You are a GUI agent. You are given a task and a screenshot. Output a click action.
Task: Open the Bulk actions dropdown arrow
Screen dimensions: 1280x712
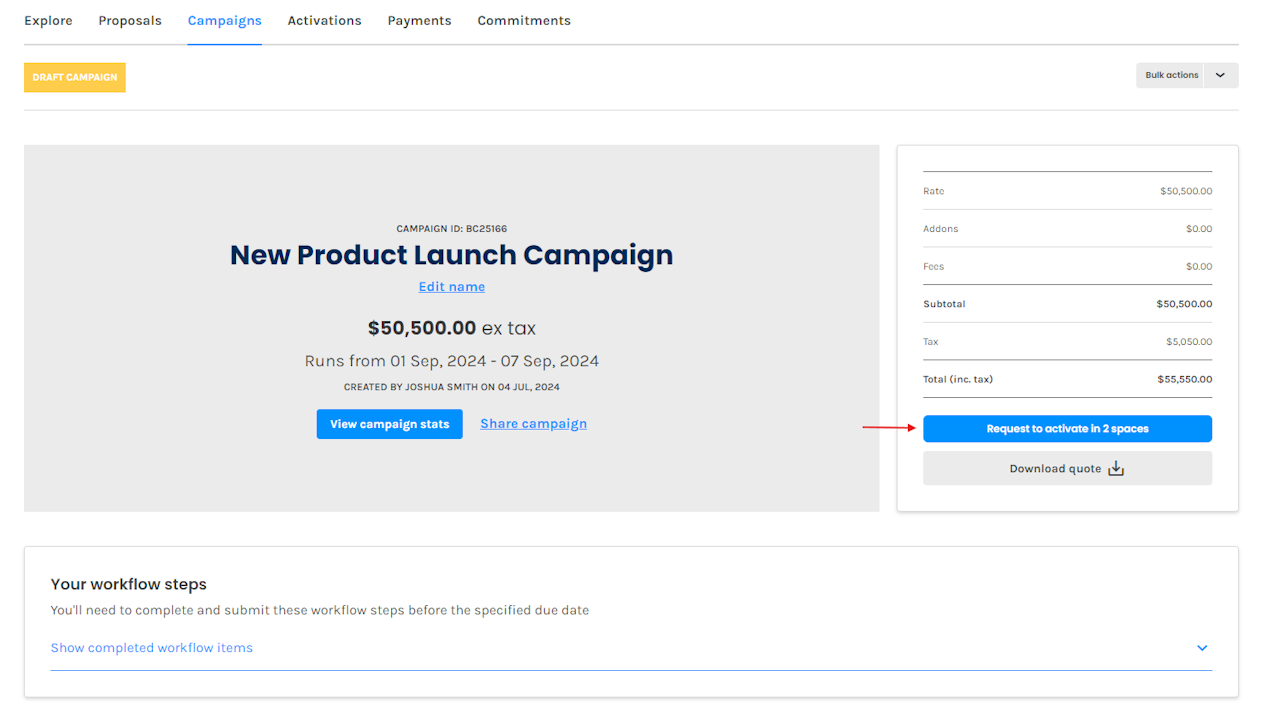[x=1220, y=76]
